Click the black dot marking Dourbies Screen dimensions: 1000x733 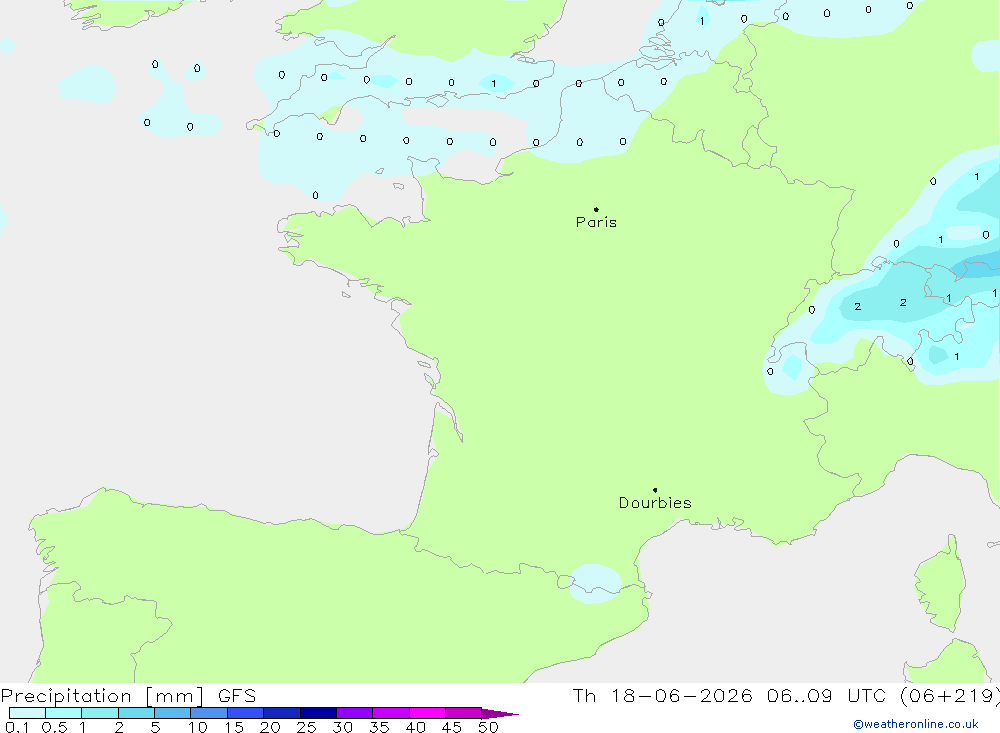655,490
